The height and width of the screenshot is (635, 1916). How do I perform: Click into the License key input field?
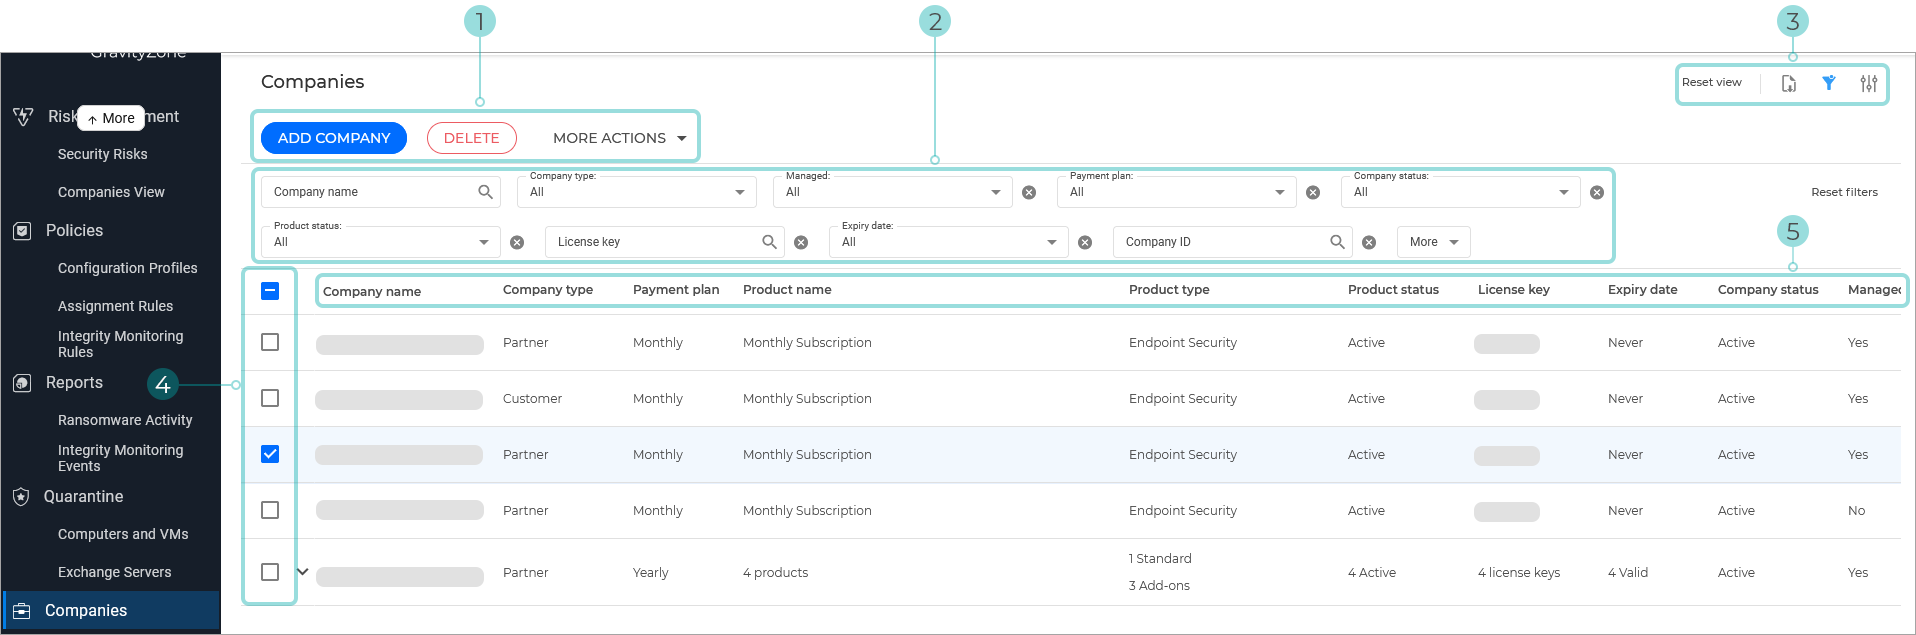pyautogui.click(x=650, y=242)
